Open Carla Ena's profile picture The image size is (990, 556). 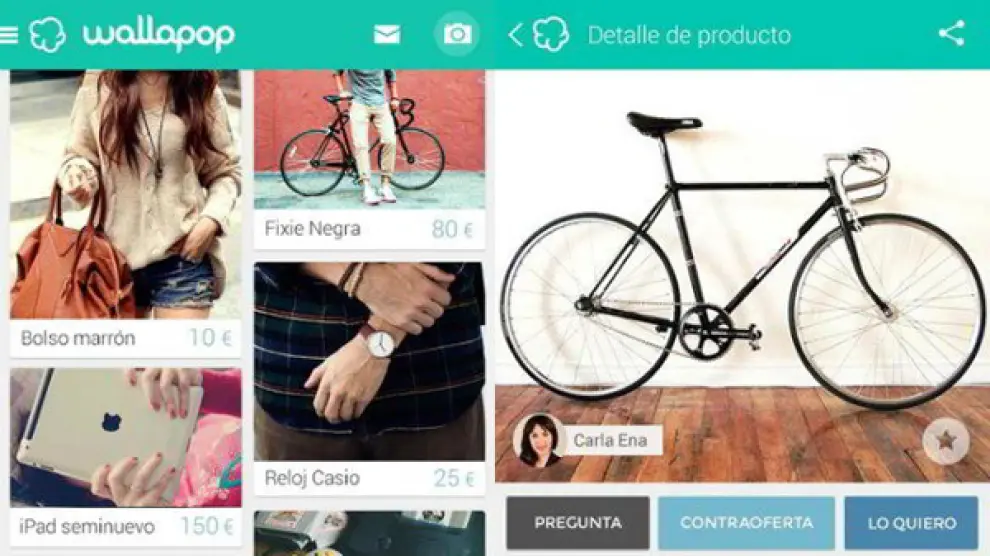click(539, 441)
